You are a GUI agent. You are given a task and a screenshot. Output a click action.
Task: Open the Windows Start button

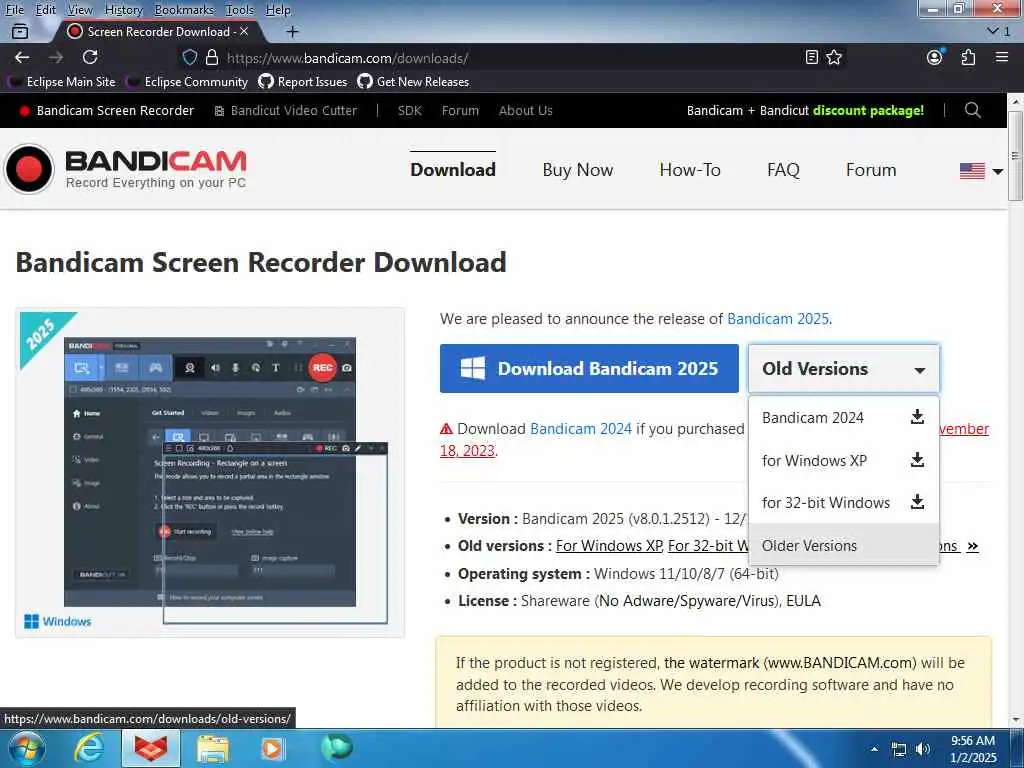click(25, 749)
